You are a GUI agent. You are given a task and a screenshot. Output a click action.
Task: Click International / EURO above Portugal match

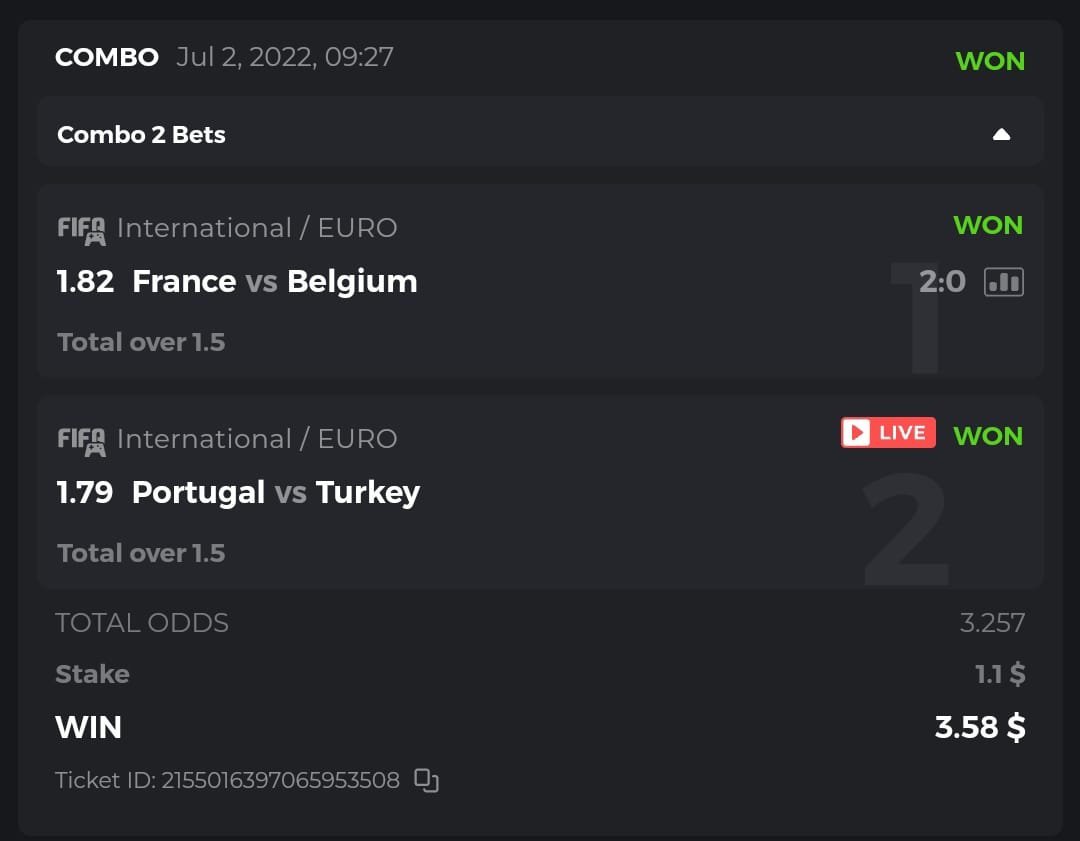[257, 439]
